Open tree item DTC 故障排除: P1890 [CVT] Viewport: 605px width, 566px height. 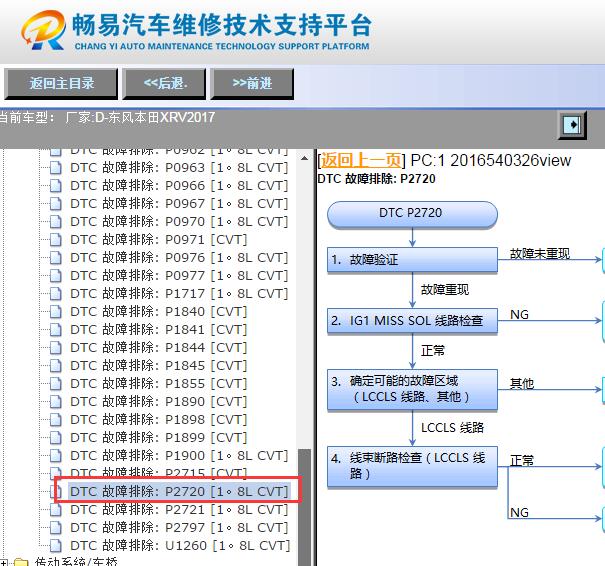click(158, 402)
